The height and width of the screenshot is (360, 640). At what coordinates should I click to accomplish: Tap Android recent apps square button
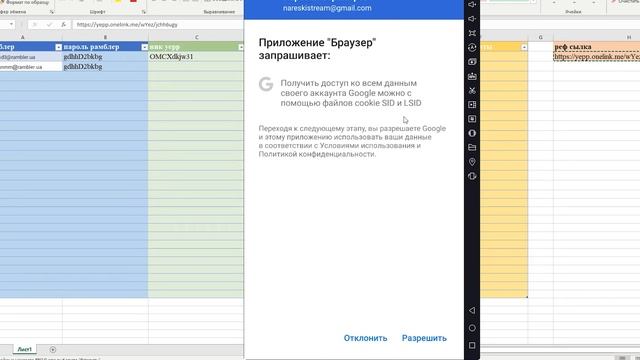[x=472, y=345]
